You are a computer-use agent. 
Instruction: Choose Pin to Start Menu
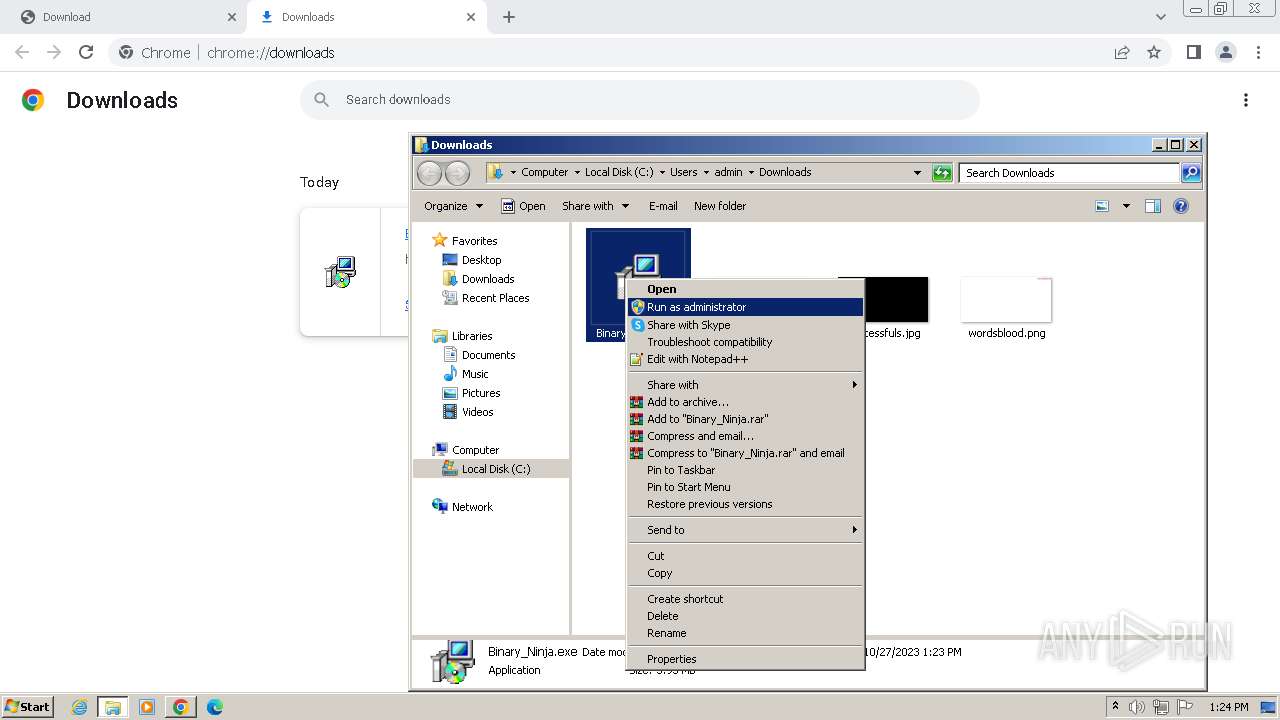click(x=745, y=487)
